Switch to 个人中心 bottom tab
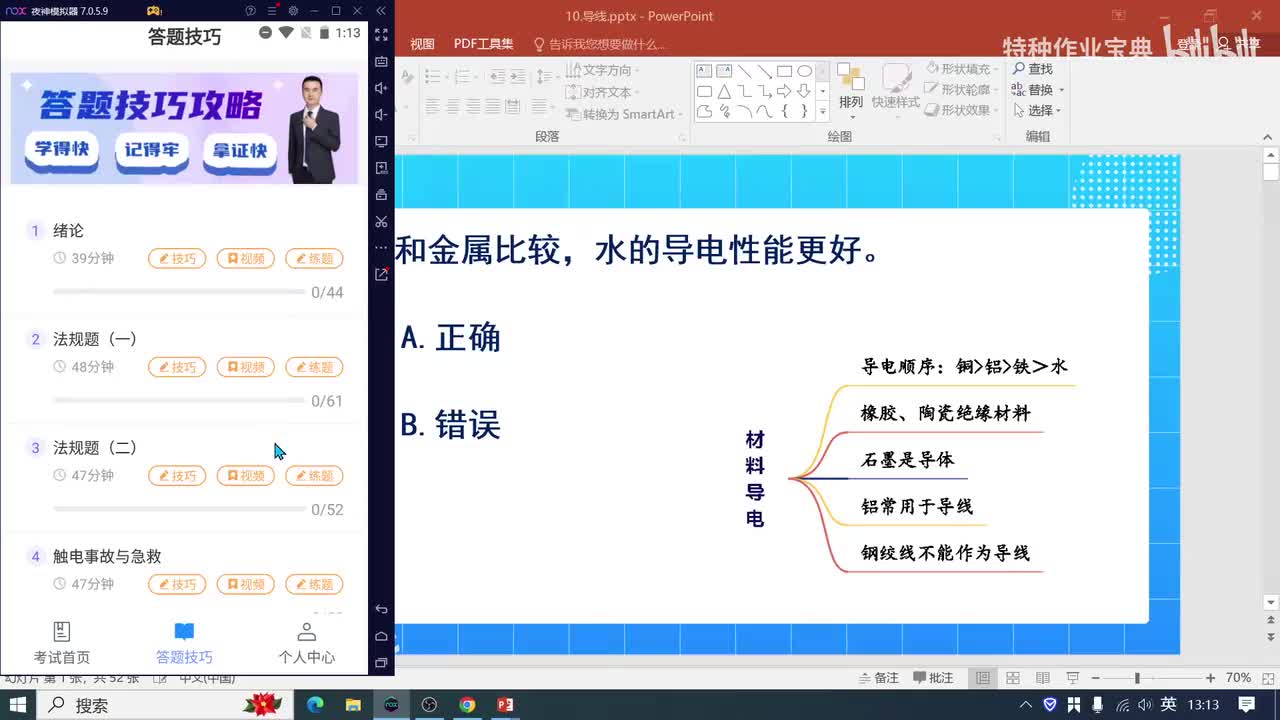This screenshot has width=1280, height=720. (306, 643)
